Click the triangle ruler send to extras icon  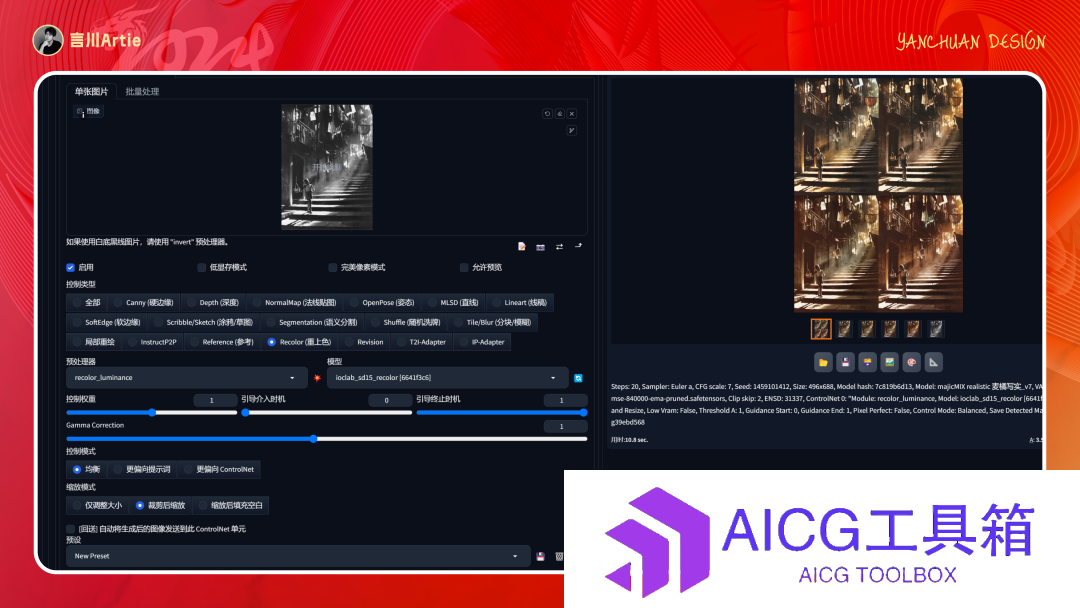[933, 362]
